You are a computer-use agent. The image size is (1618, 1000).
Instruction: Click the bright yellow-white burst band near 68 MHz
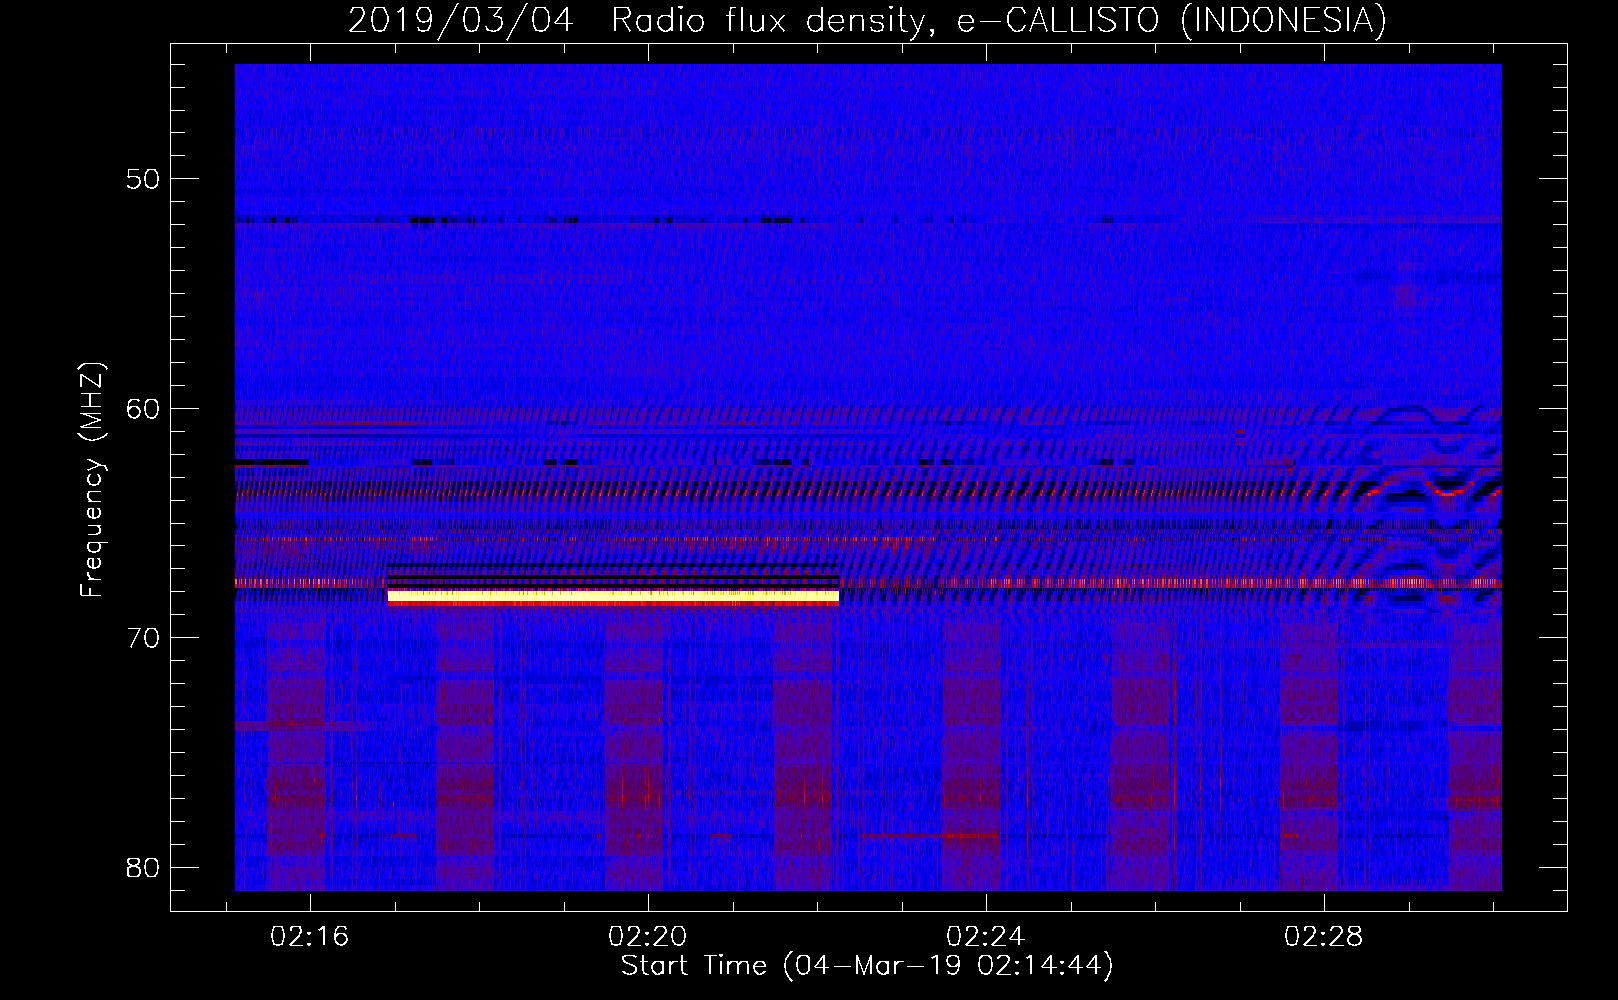point(613,596)
